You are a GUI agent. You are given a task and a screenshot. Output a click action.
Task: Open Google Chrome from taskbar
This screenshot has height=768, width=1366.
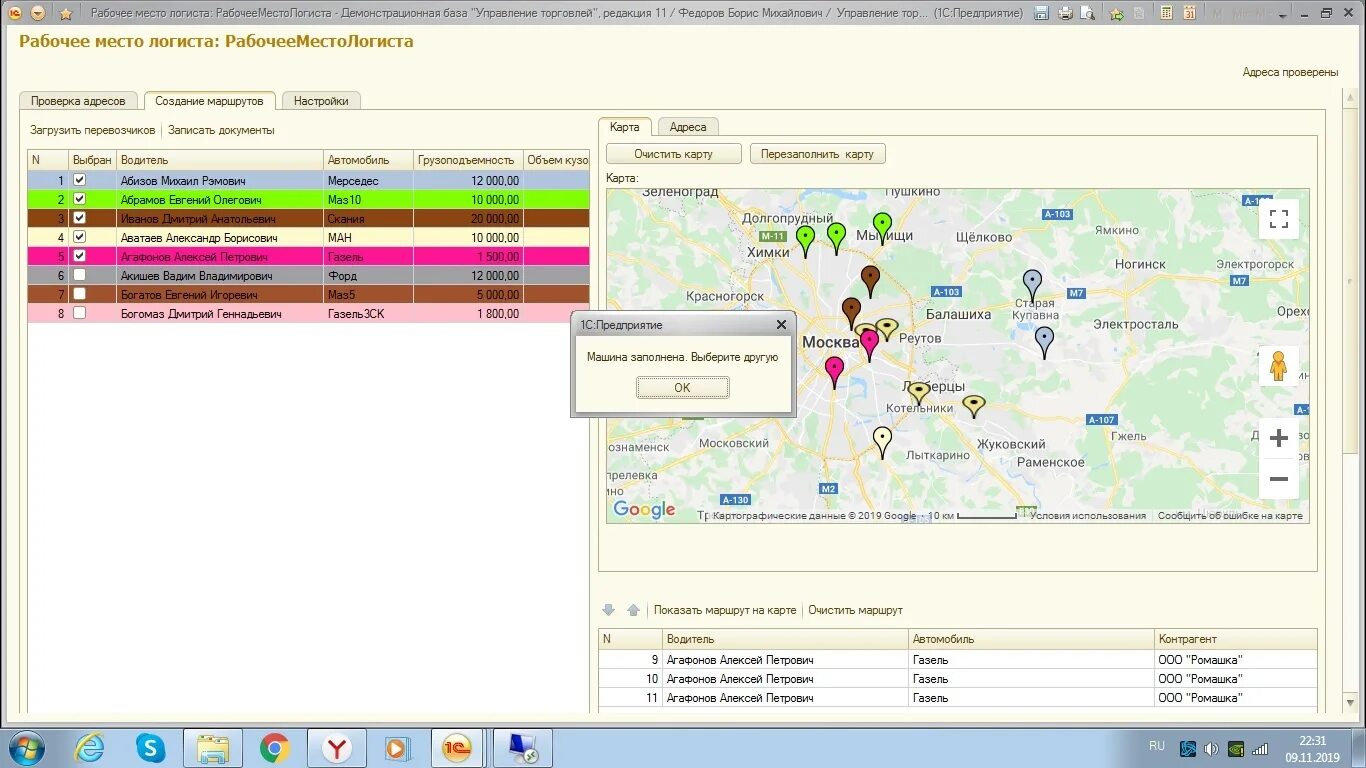pyautogui.click(x=274, y=748)
